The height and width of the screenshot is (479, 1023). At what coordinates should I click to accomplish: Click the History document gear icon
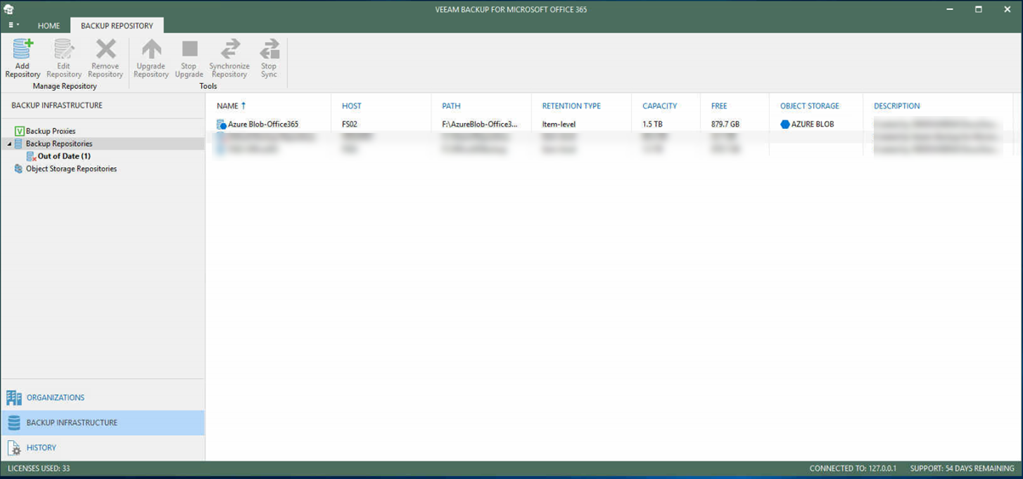point(14,448)
